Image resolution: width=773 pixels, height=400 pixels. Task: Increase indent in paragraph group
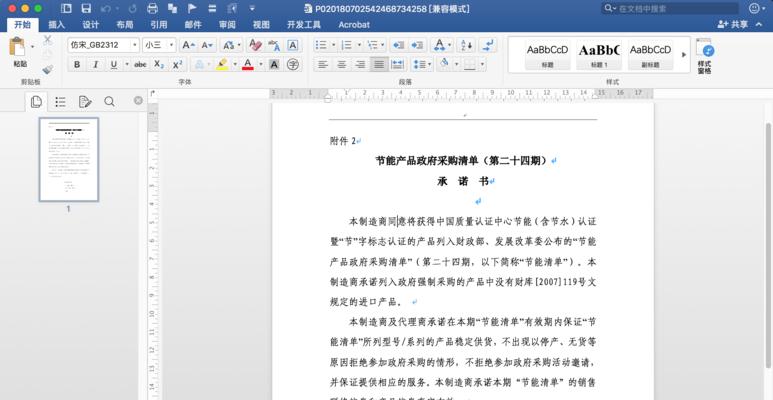(x=417, y=45)
